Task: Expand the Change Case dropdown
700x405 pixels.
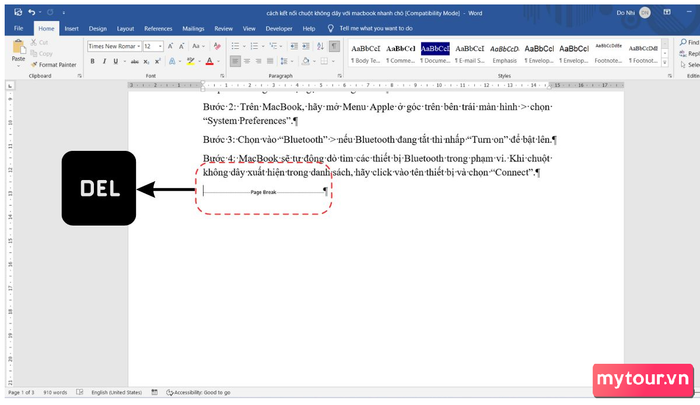Action: (x=204, y=46)
